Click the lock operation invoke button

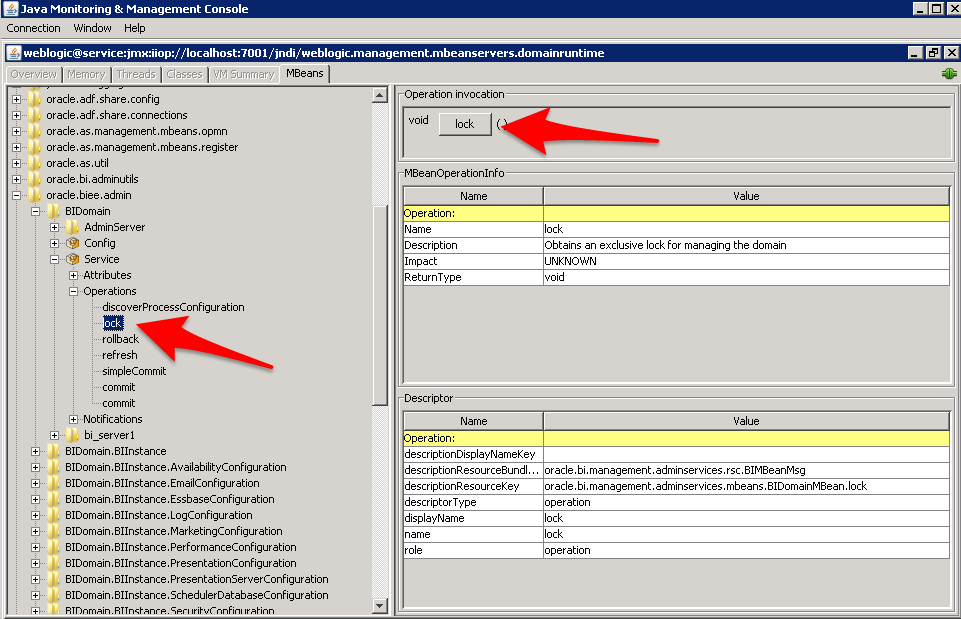tap(465, 124)
